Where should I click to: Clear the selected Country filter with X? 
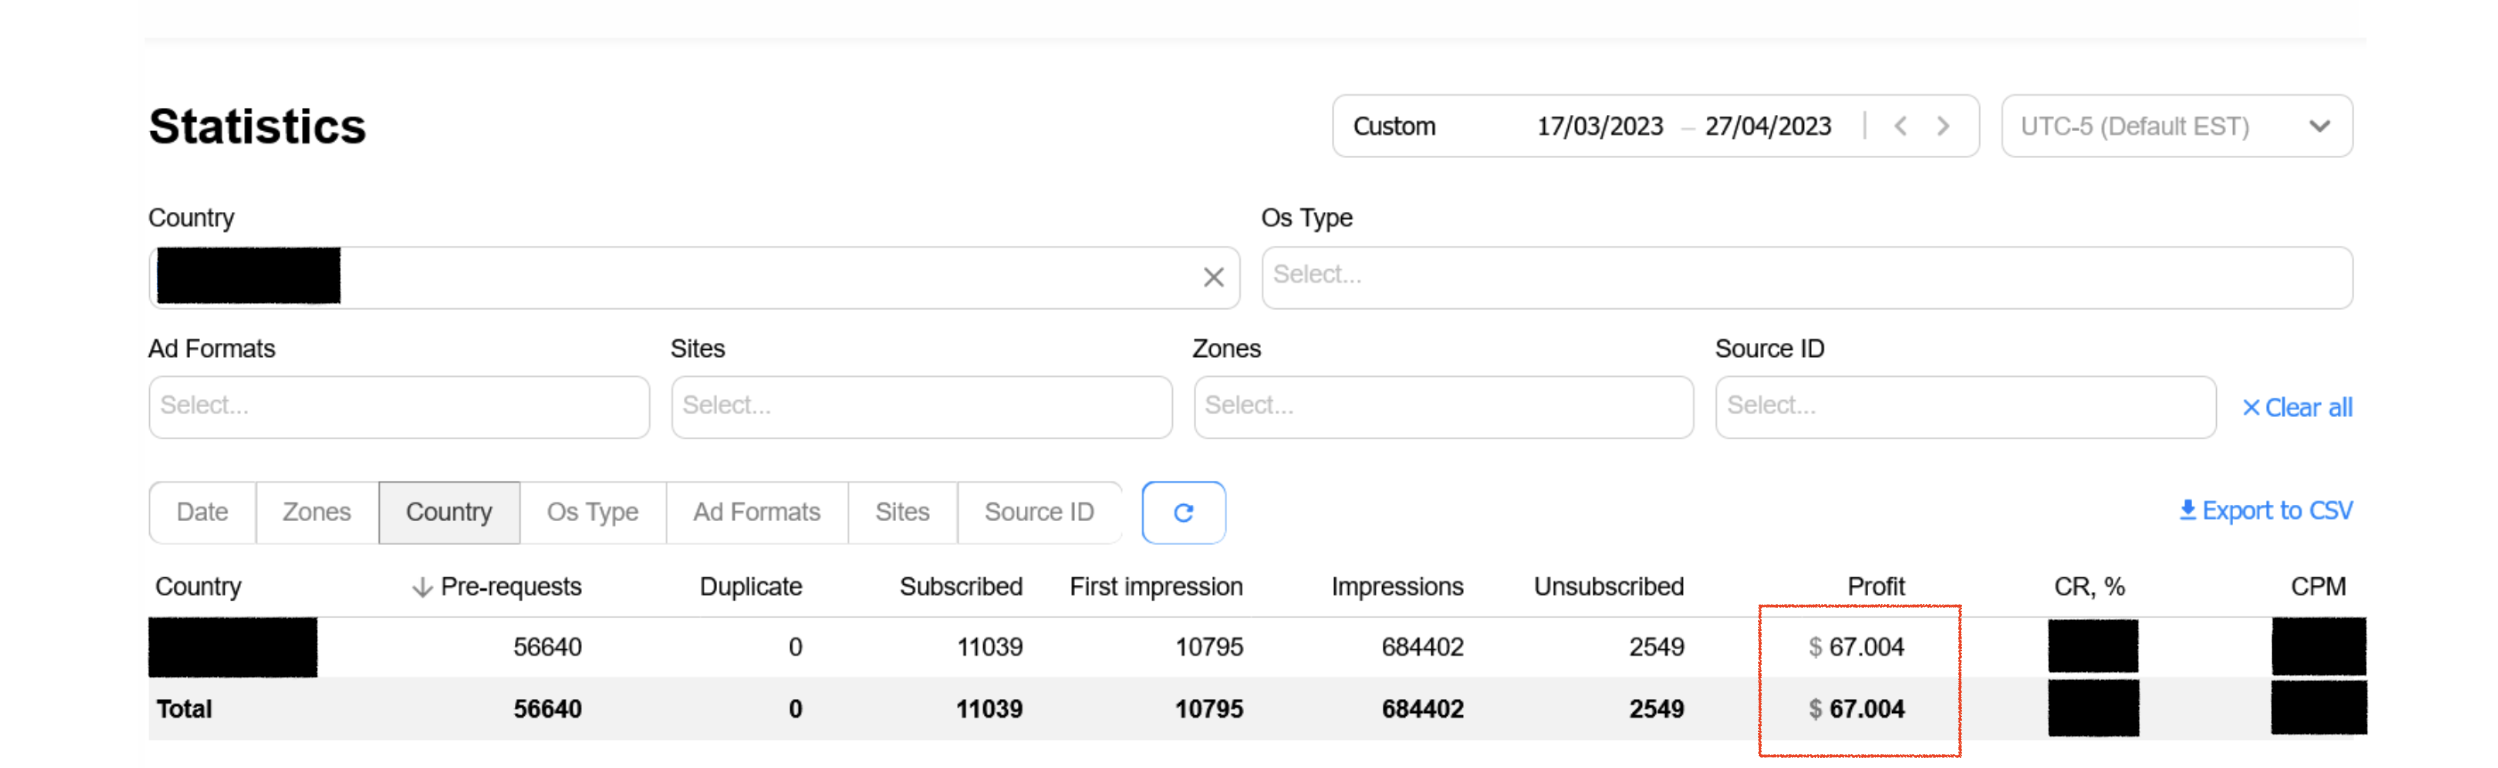point(1213,278)
